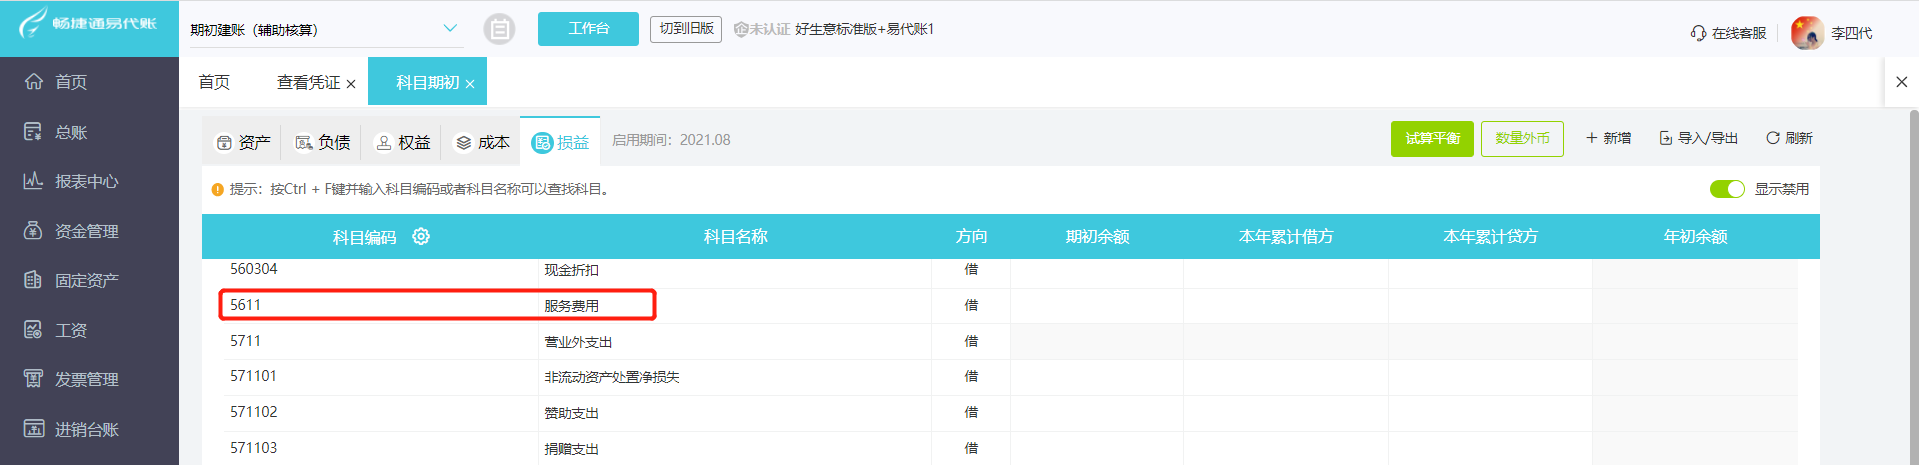Click the 方向 column header
The height and width of the screenshot is (465, 1919).
971,237
